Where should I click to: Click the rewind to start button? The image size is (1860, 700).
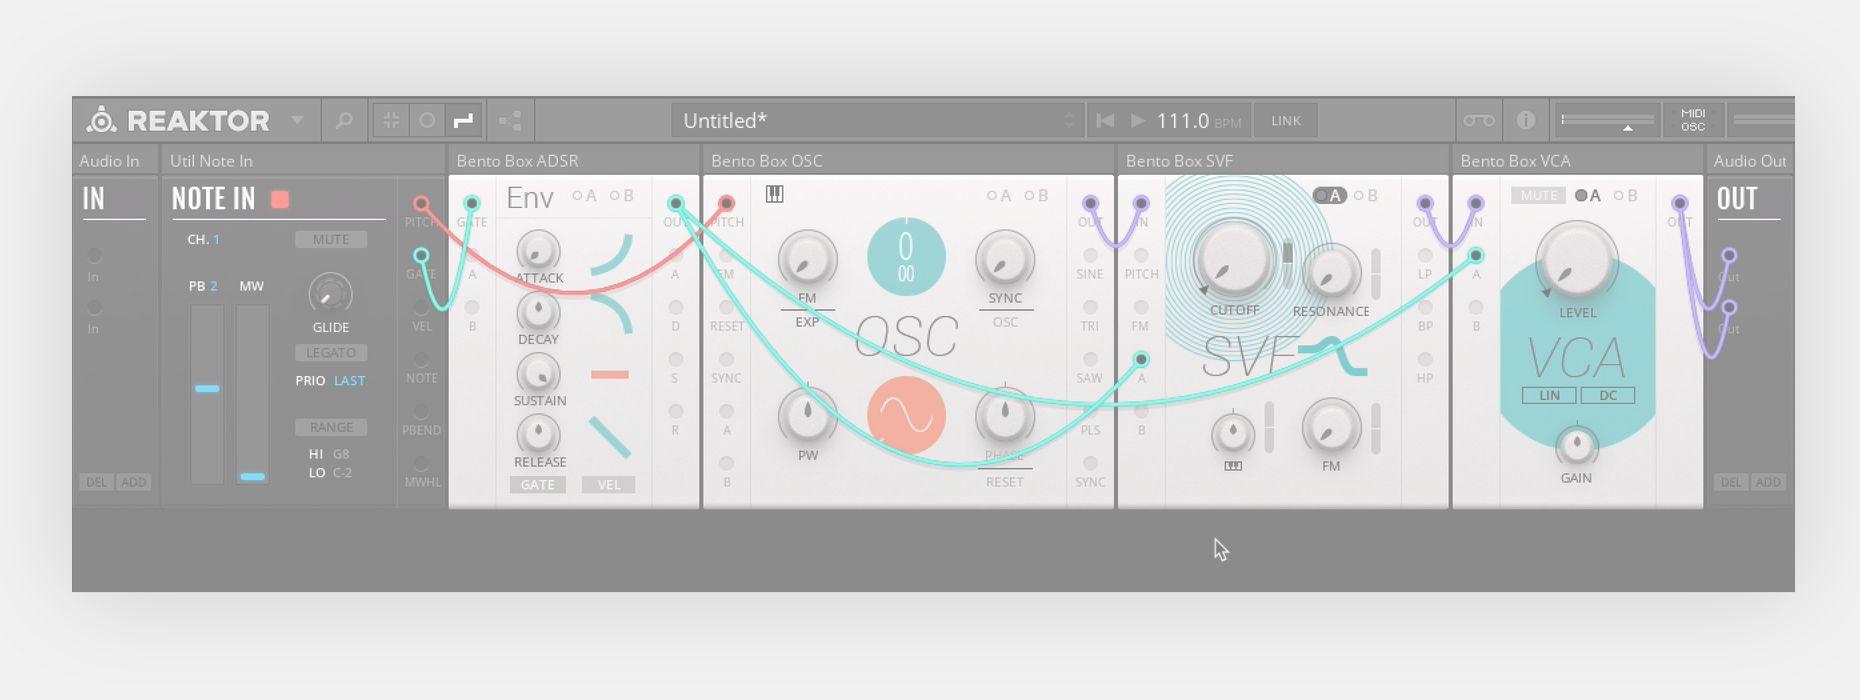1105,121
